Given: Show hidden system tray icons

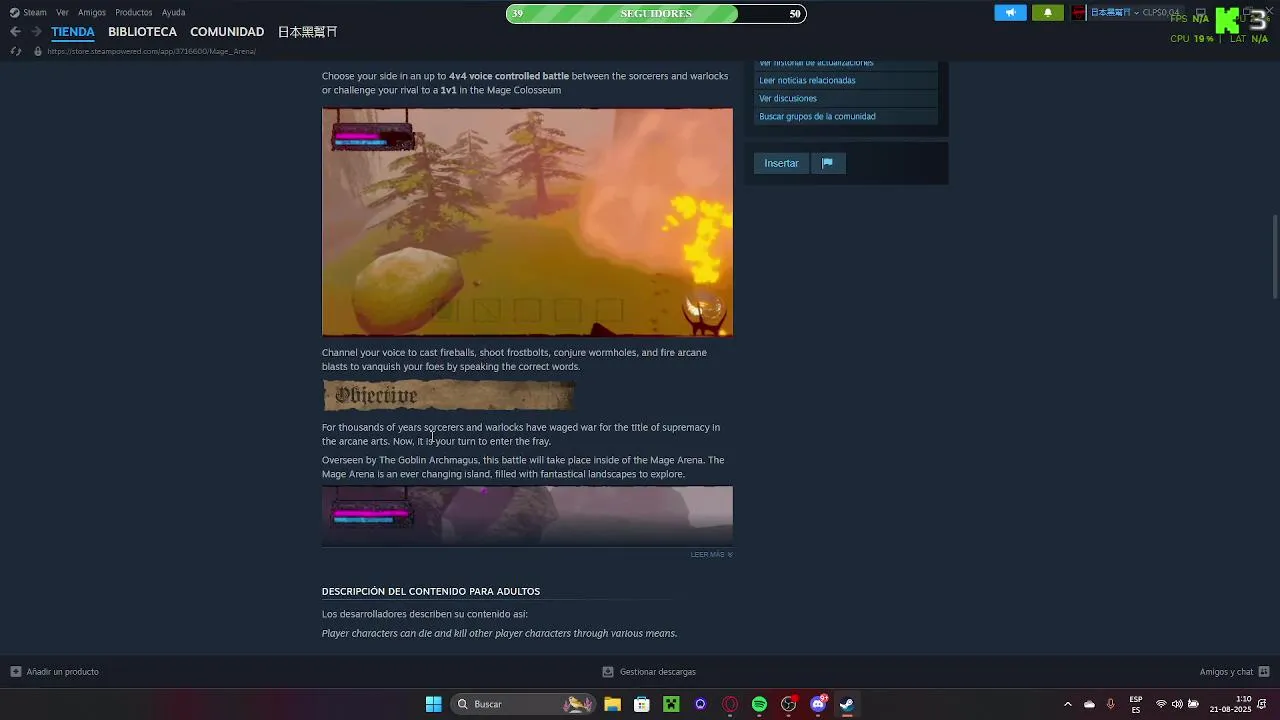Looking at the screenshot, I should 1067,704.
